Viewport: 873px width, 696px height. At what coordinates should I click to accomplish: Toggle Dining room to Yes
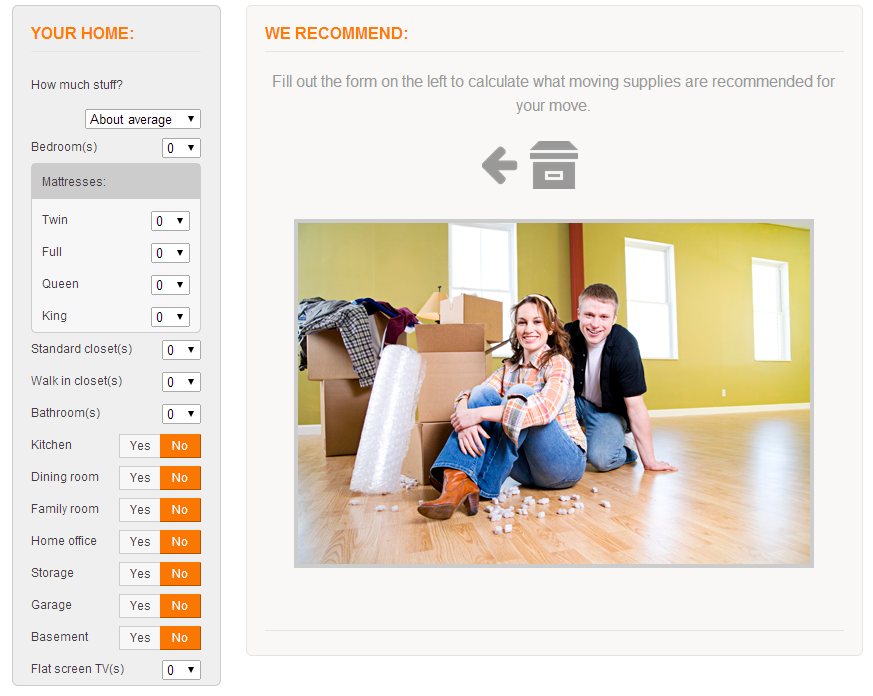pyautogui.click(x=139, y=477)
